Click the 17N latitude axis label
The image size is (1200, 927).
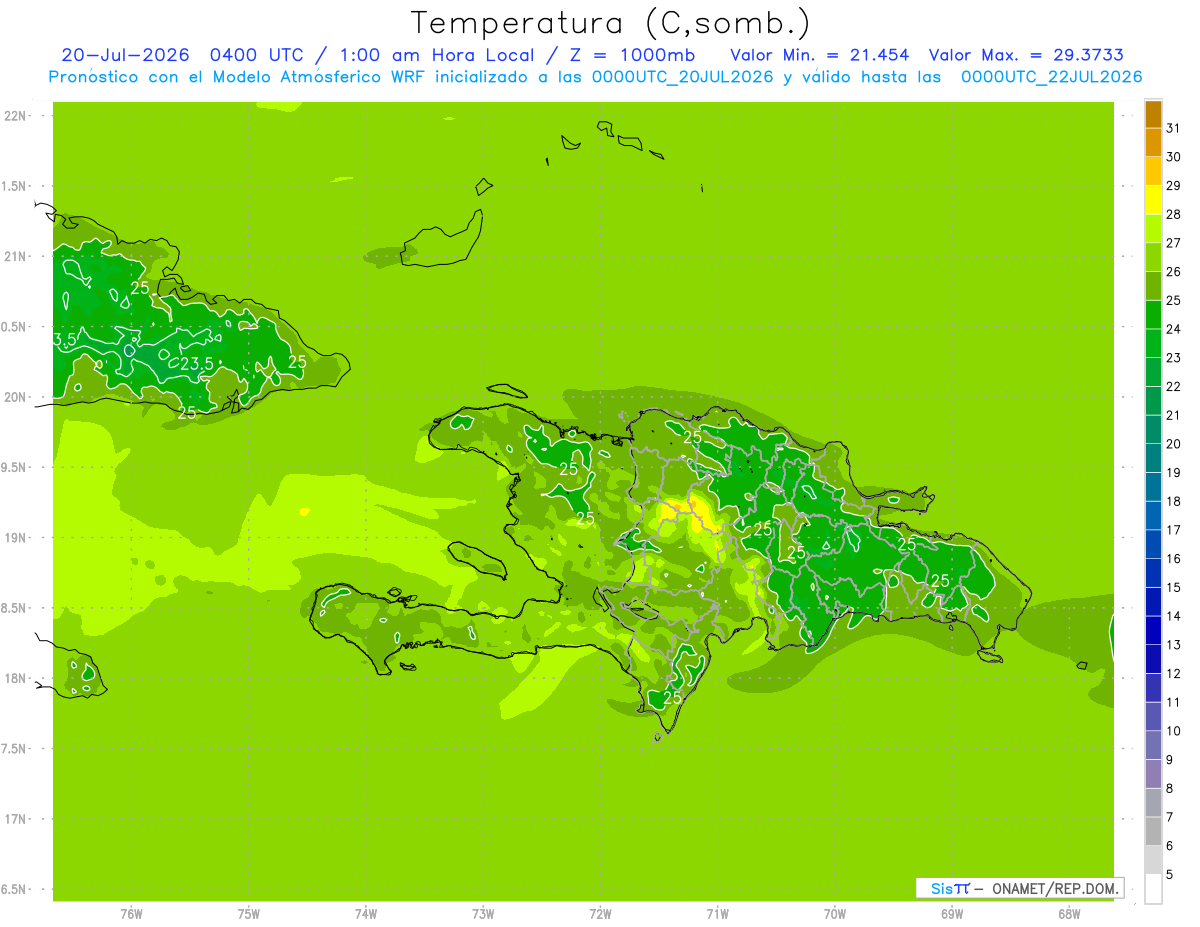(14, 818)
